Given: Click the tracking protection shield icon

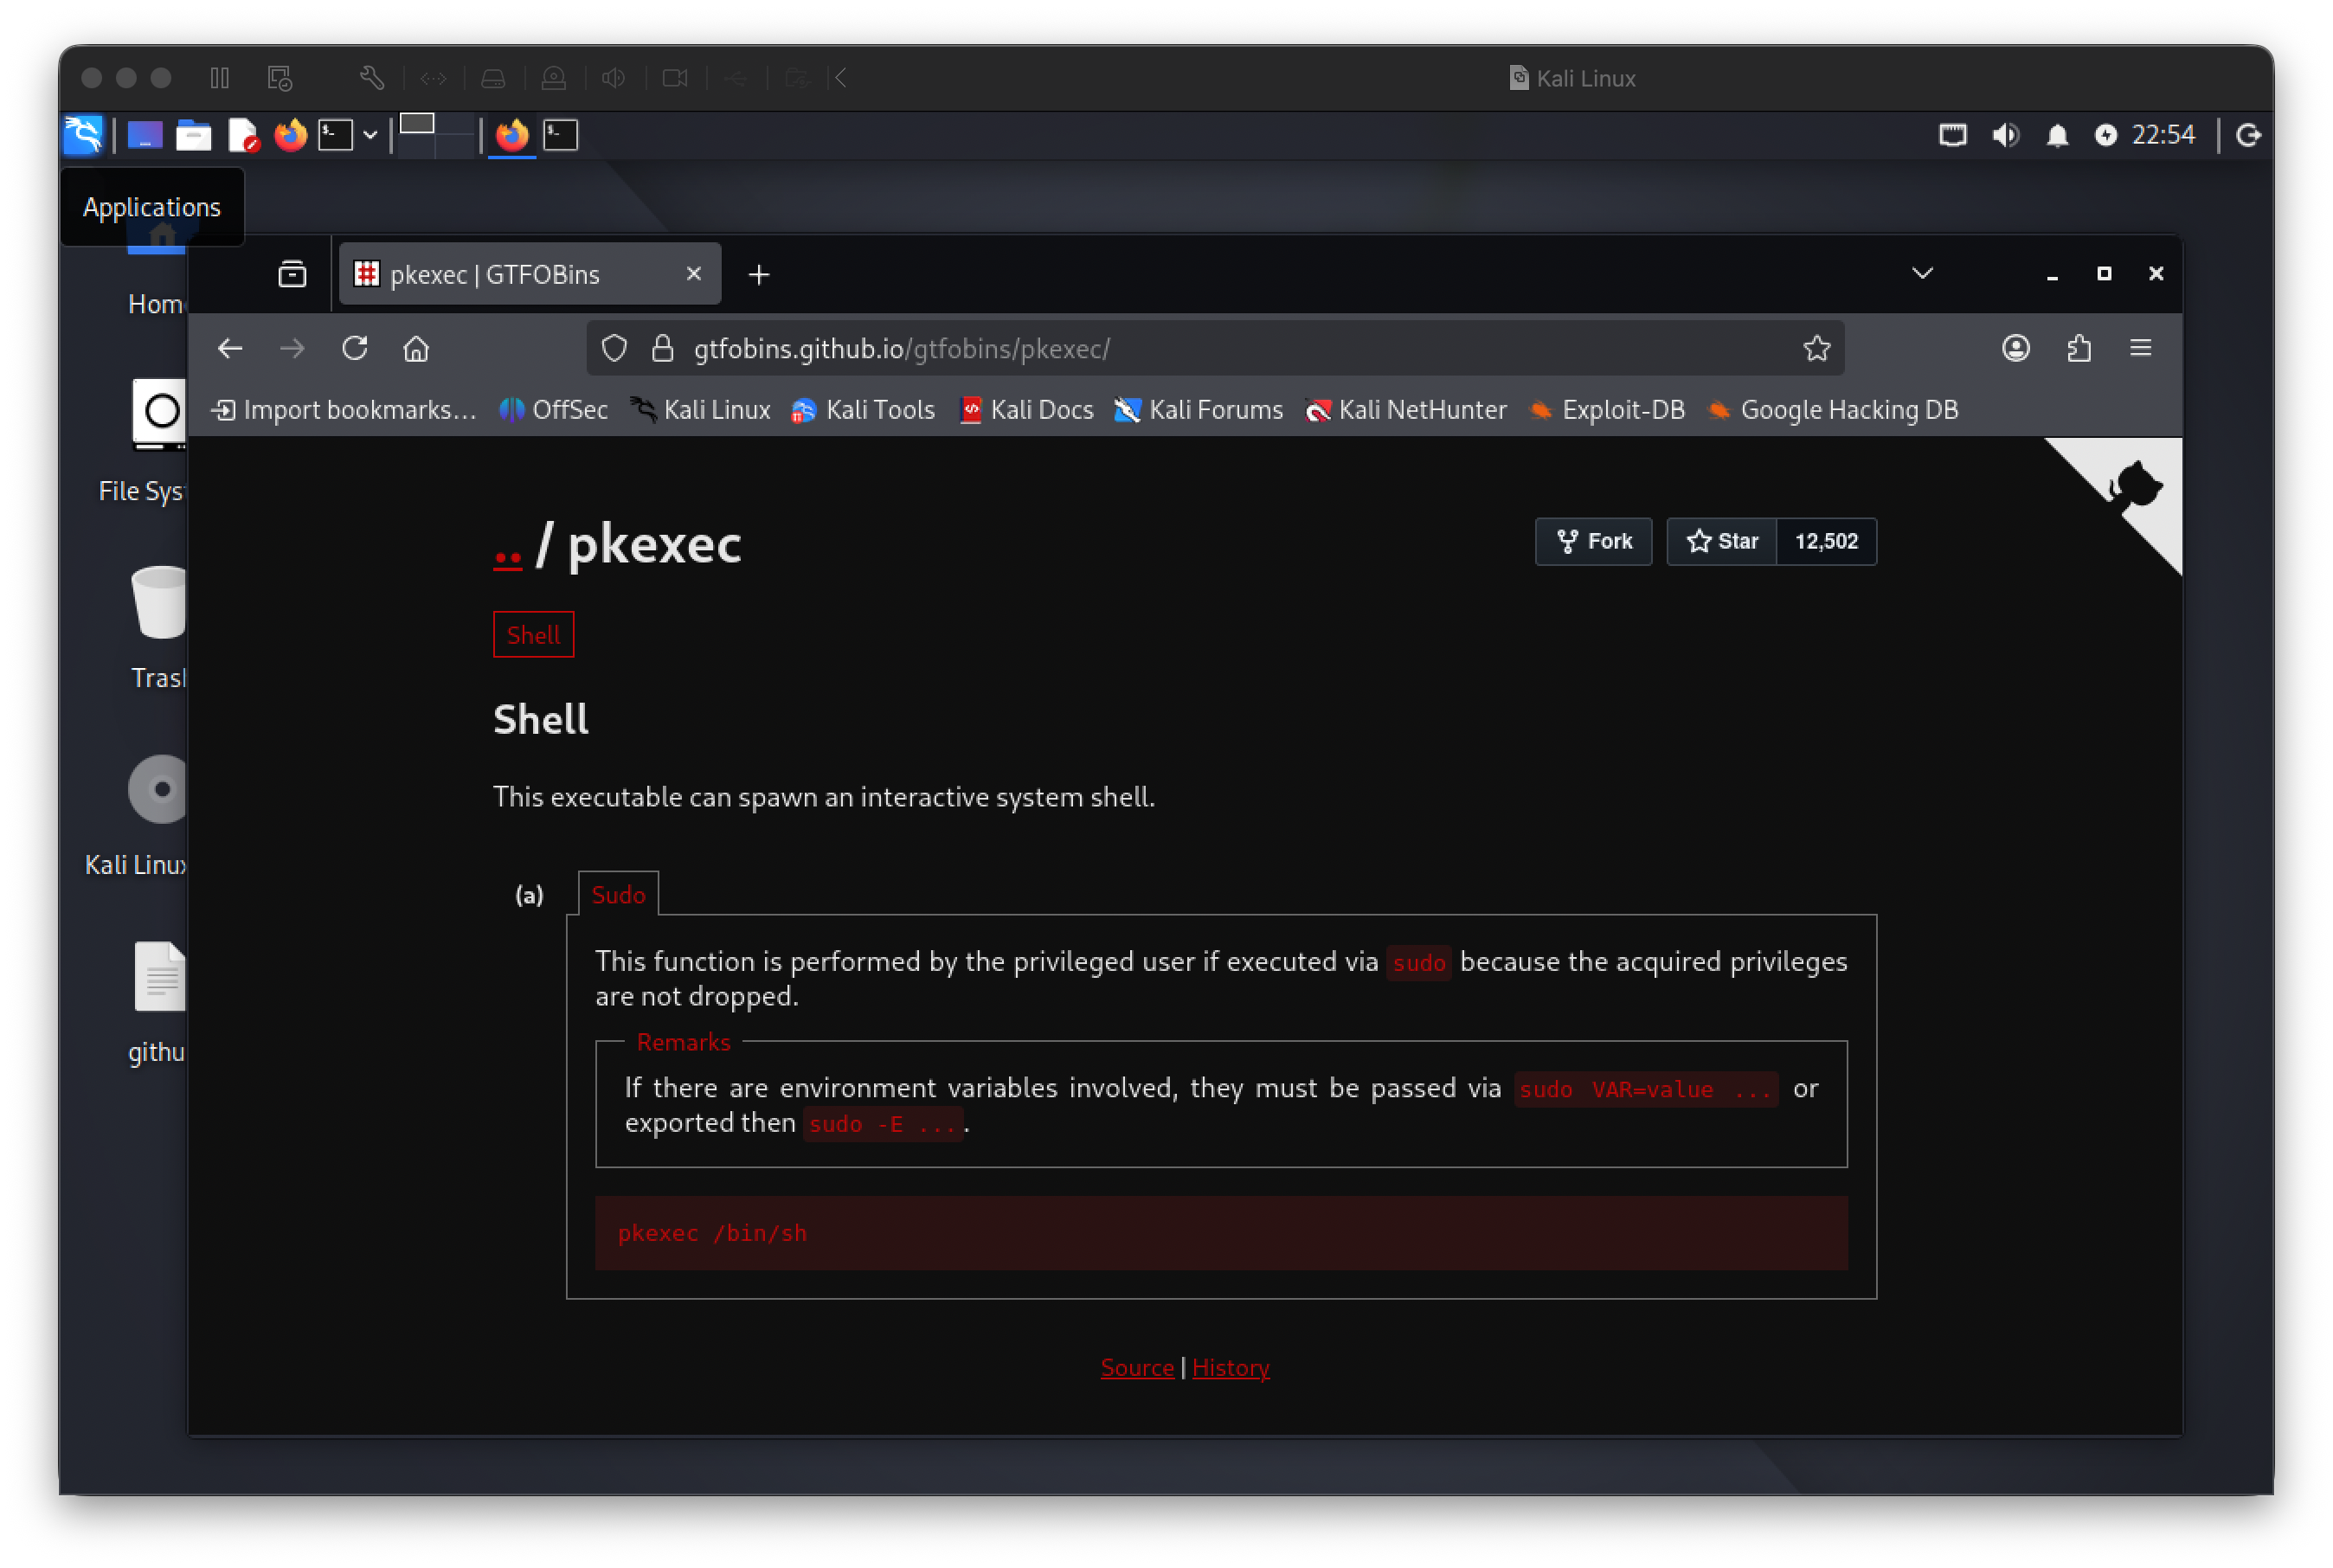Looking at the screenshot, I should (x=613, y=348).
